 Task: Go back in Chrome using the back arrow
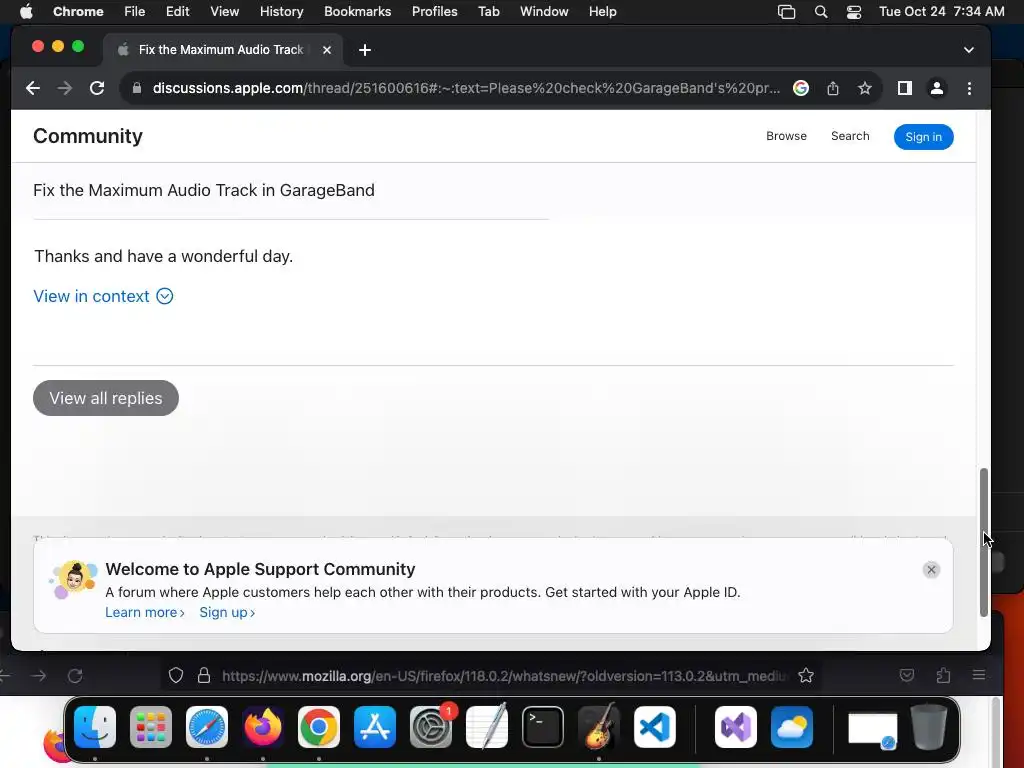[33, 88]
